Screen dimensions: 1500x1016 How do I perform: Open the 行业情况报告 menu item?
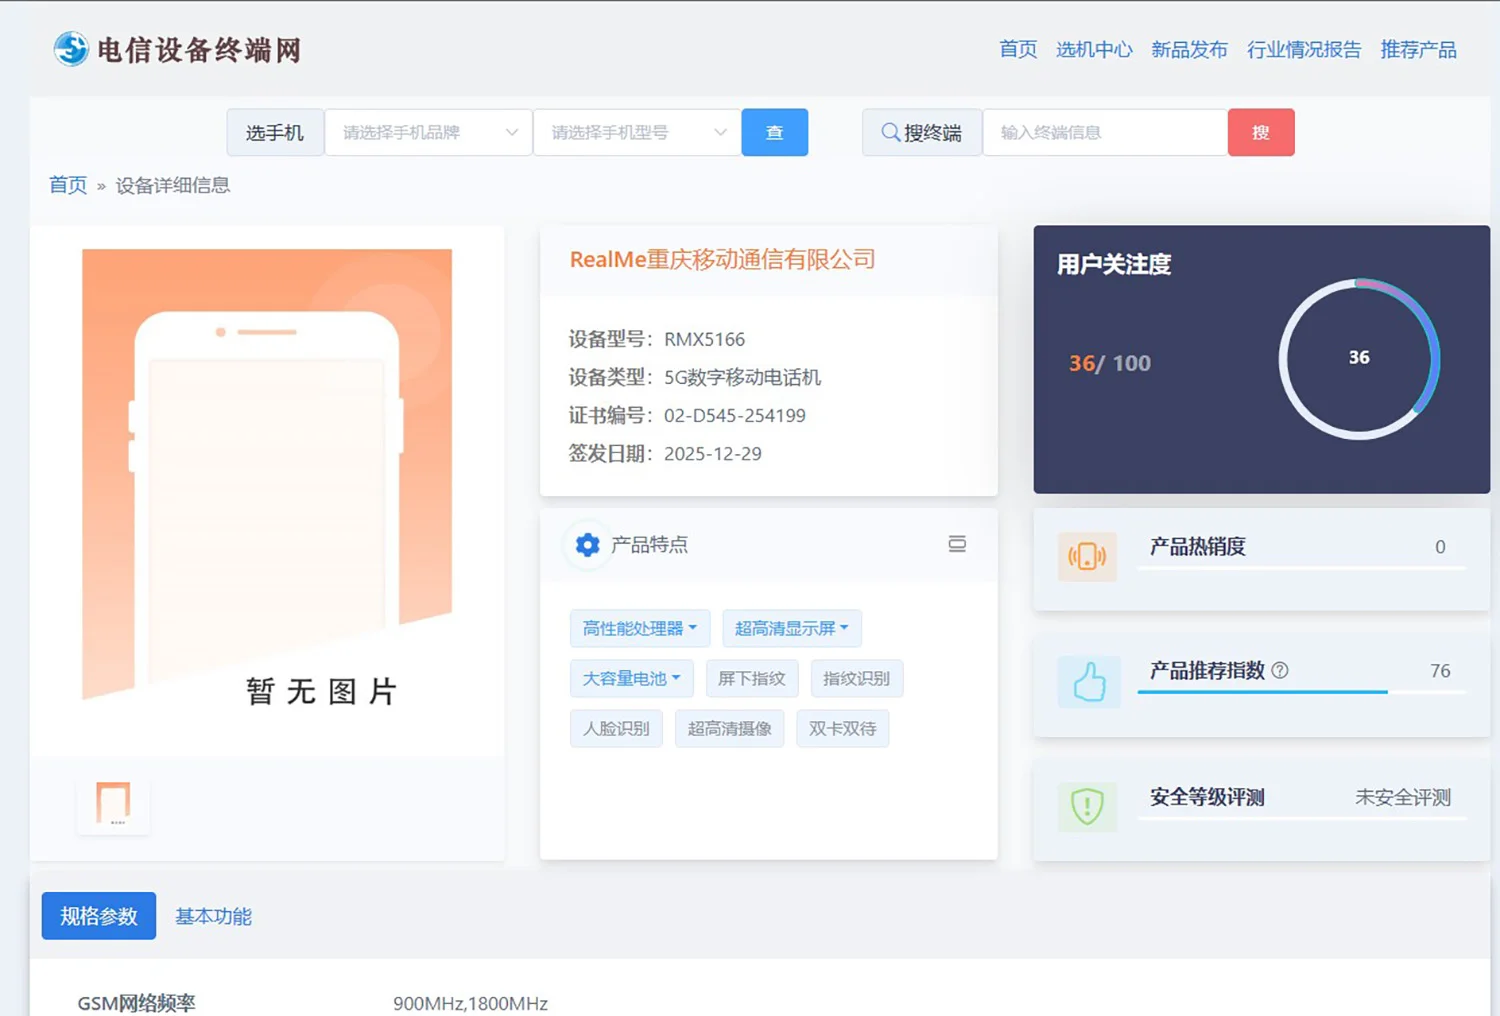click(x=1305, y=50)
